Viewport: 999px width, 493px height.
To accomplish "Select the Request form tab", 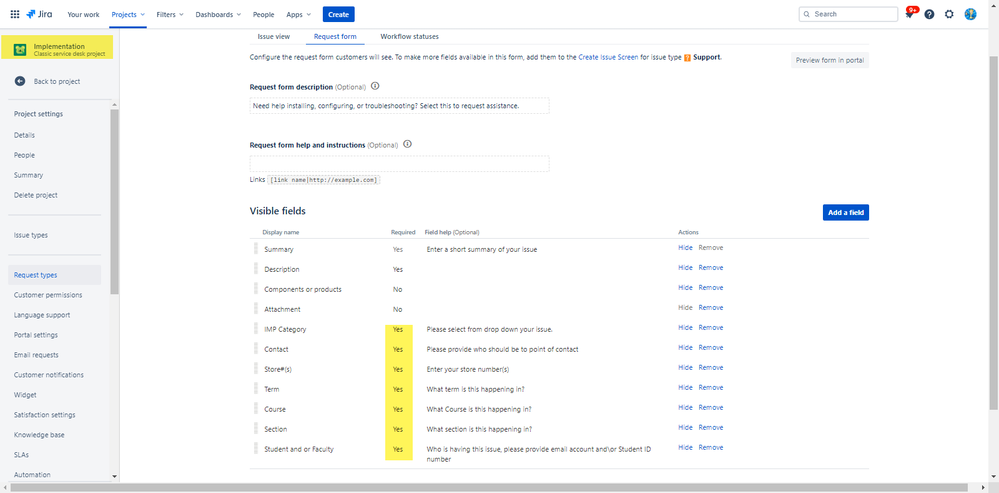I will 335,36.
